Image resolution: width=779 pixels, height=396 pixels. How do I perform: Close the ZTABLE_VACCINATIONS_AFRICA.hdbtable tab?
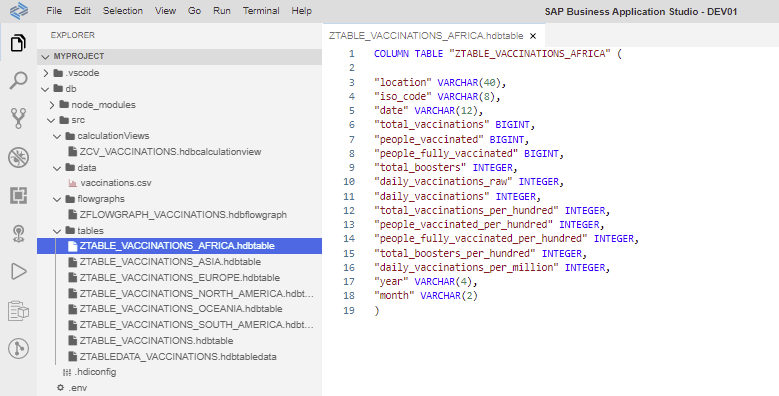click(x=533, y=36)
